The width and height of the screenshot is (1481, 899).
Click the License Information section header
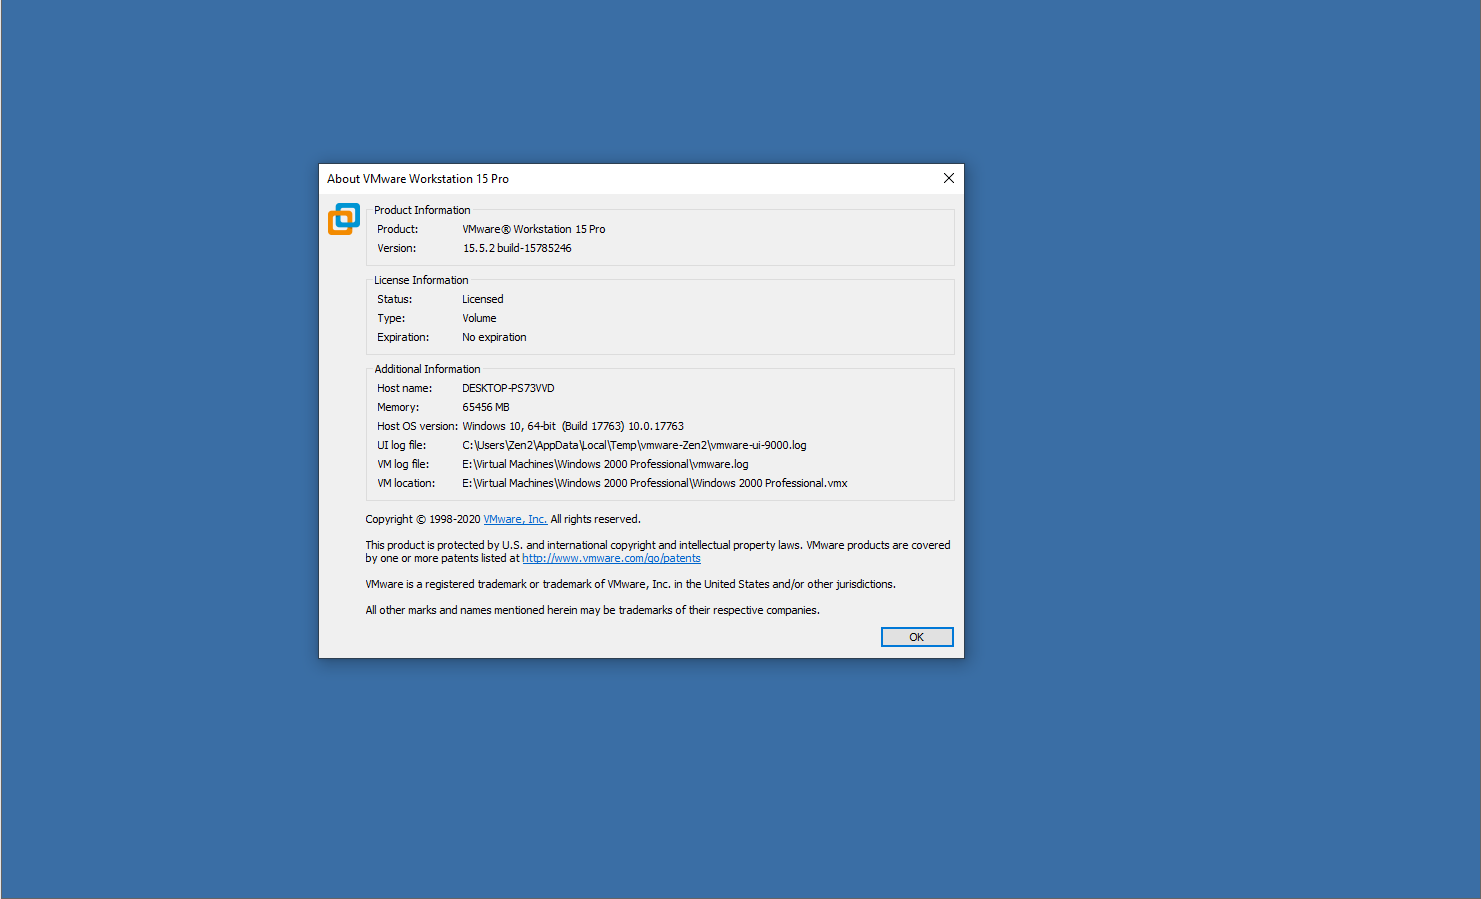420,280
